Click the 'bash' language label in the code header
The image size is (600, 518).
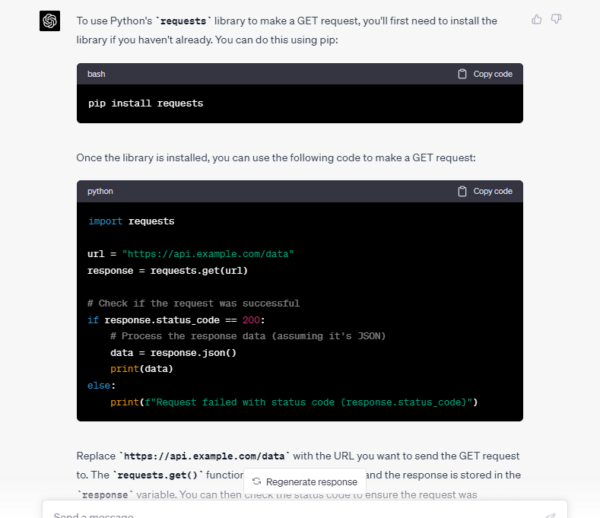pos(97,74)
